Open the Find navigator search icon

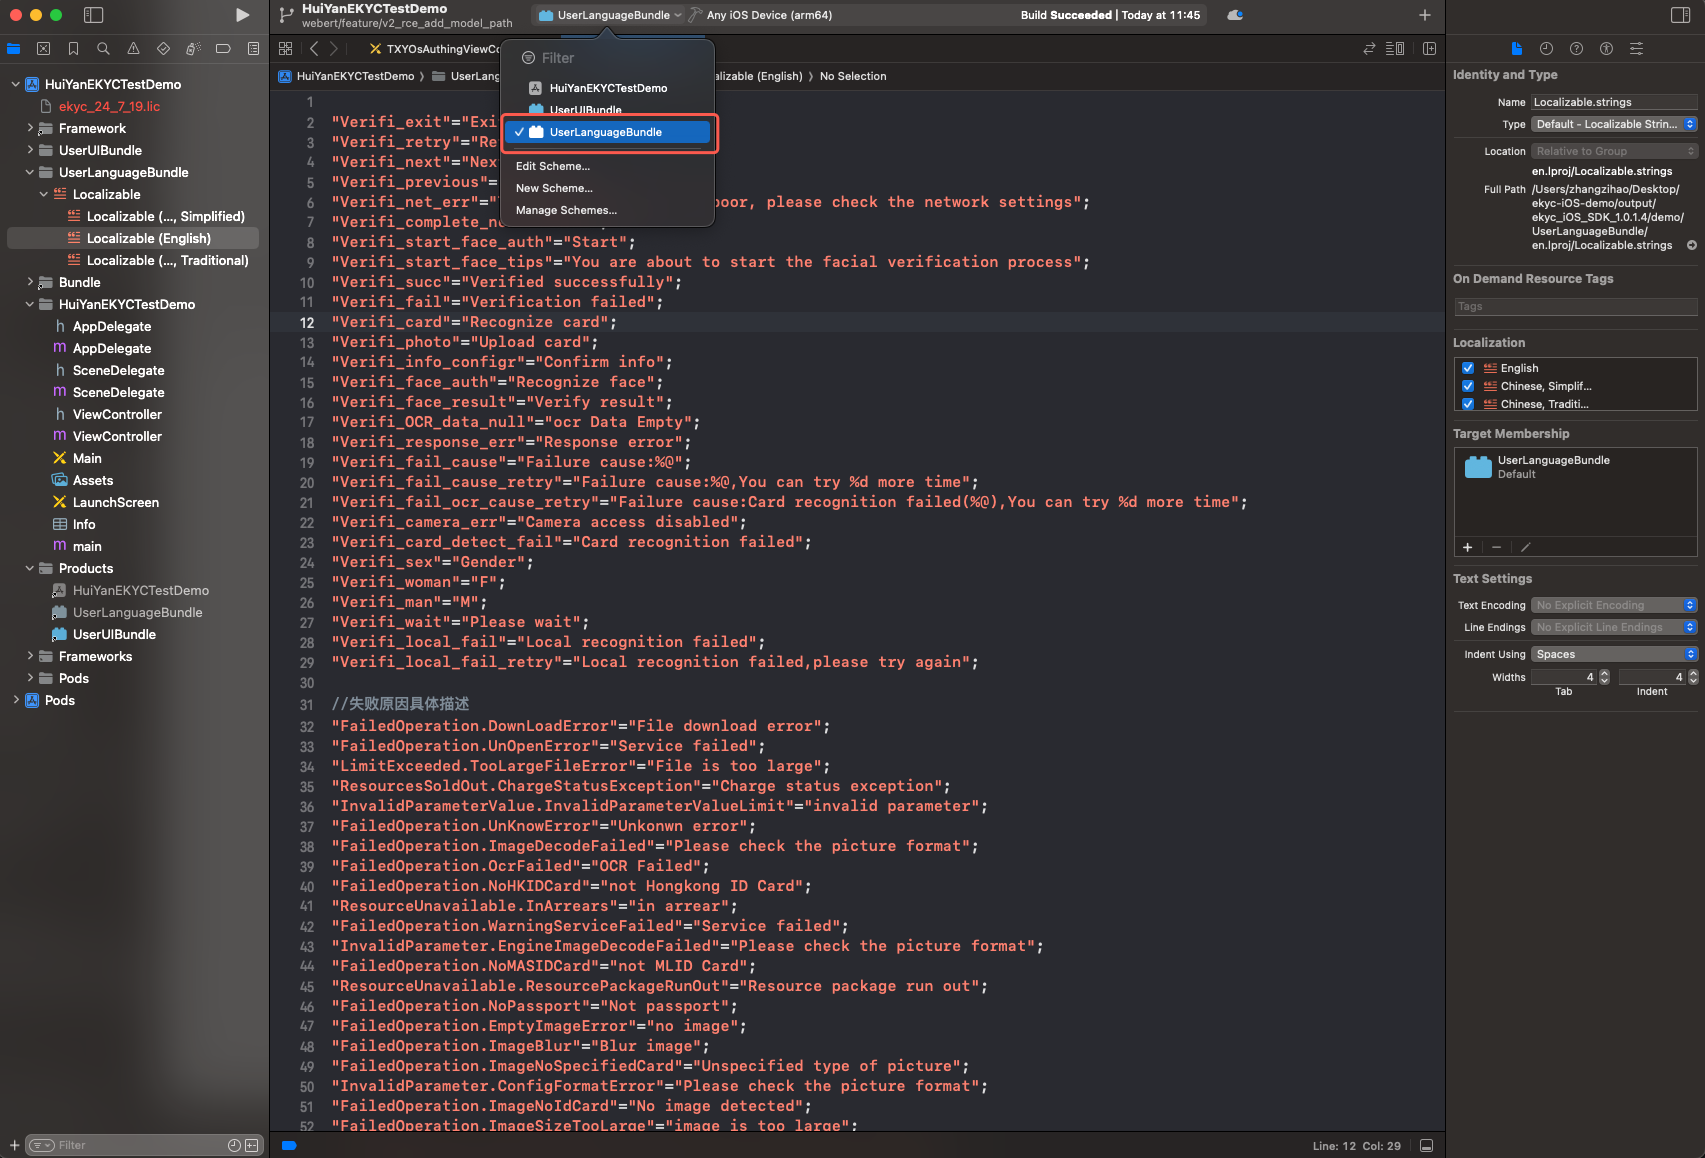coord(103,48)
